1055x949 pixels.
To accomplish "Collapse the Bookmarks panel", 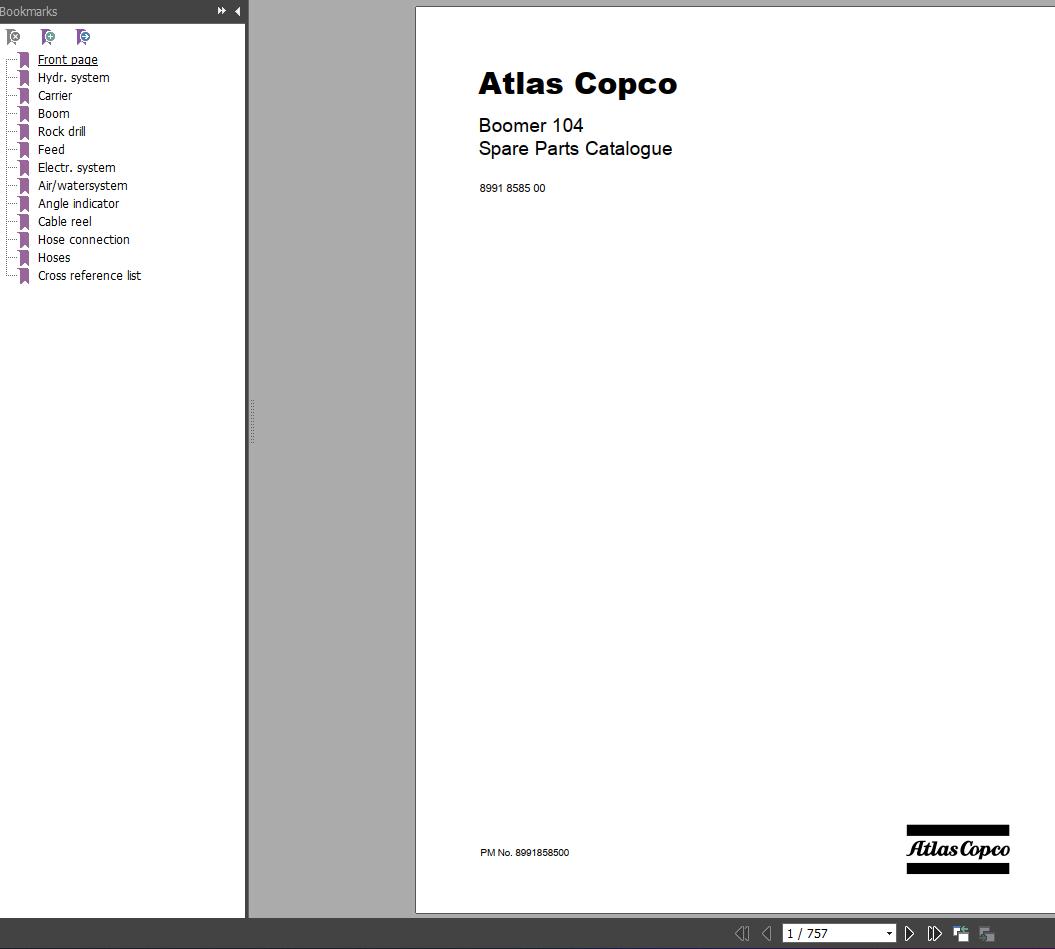I will [237, 11].
